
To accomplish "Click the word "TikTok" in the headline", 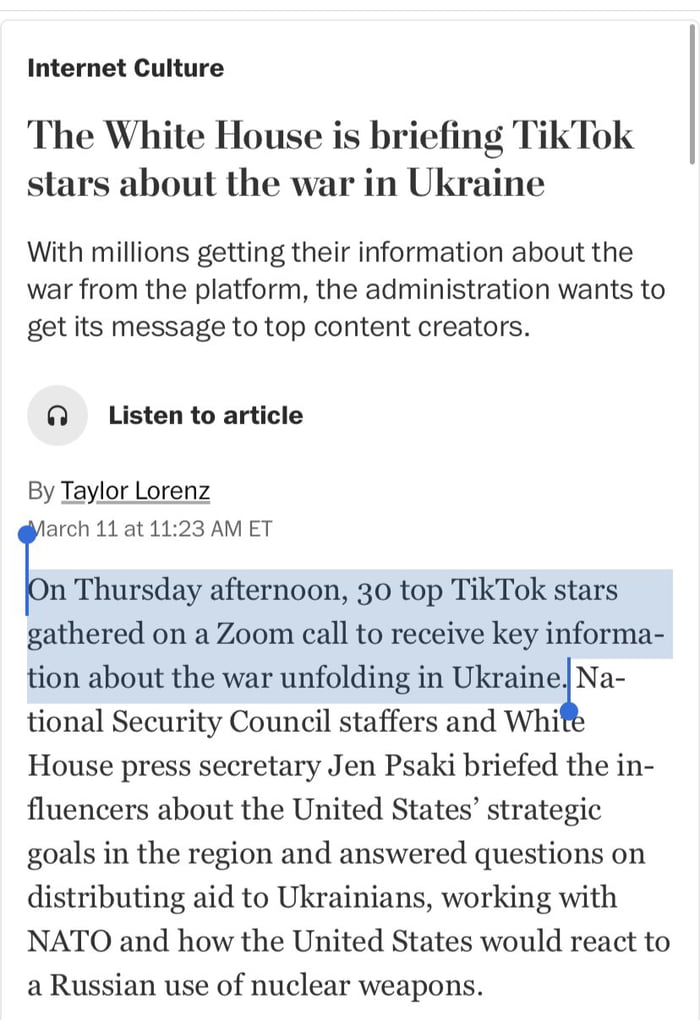I will click(572, 136).
